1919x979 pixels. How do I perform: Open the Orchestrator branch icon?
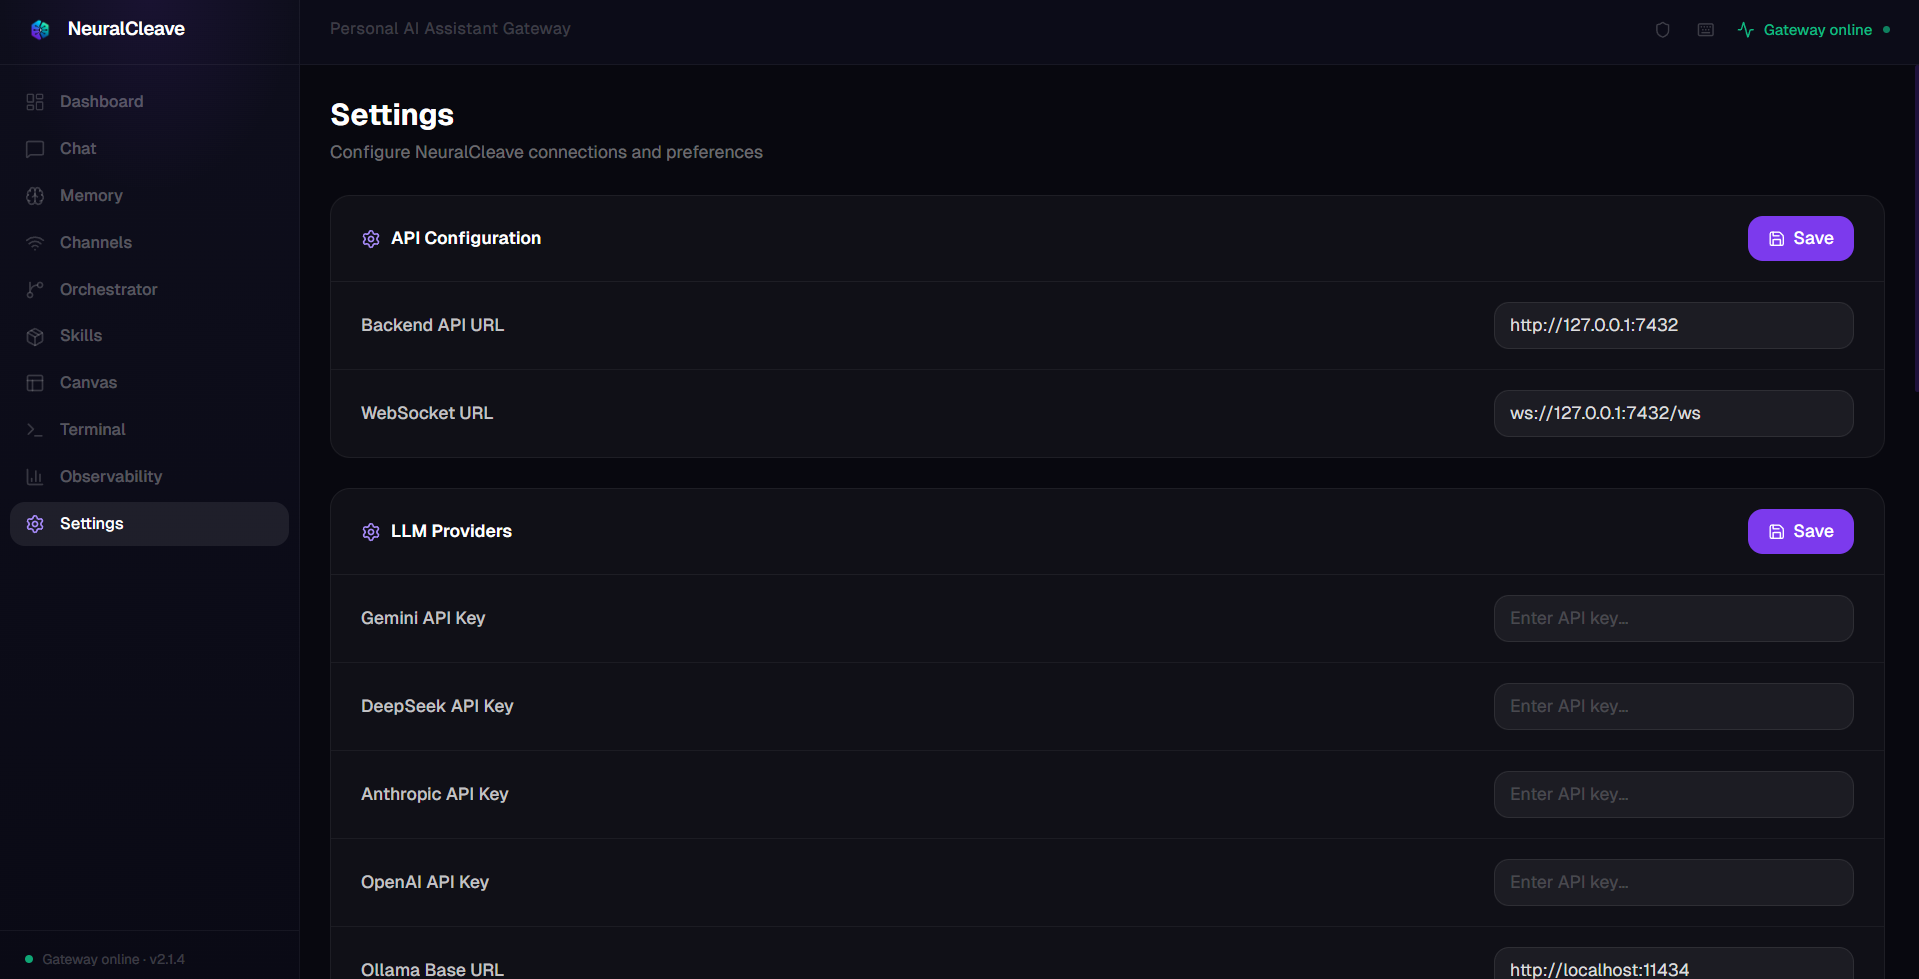(x=35, y=290)
